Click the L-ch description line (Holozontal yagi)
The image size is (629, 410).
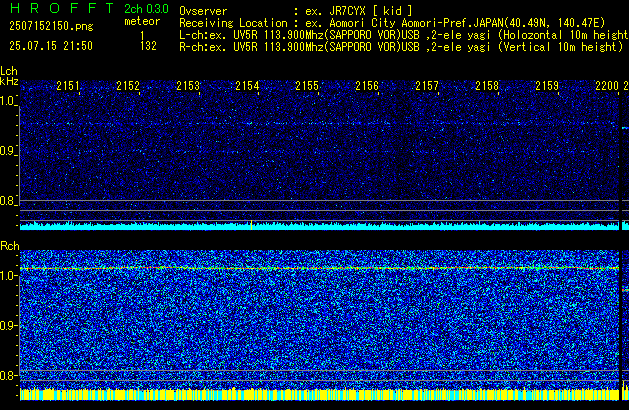click(x=404, y=35)
